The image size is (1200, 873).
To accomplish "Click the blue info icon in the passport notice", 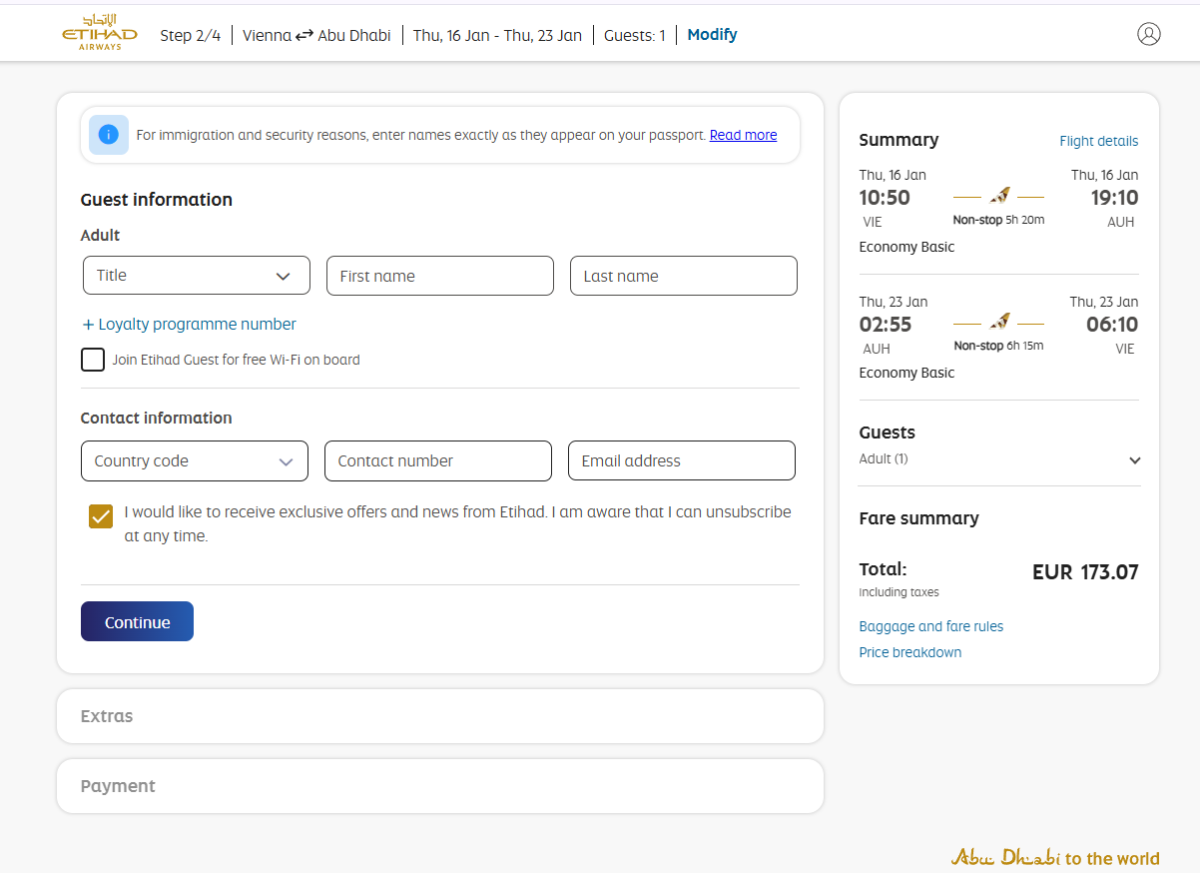I will pos(109,135).
